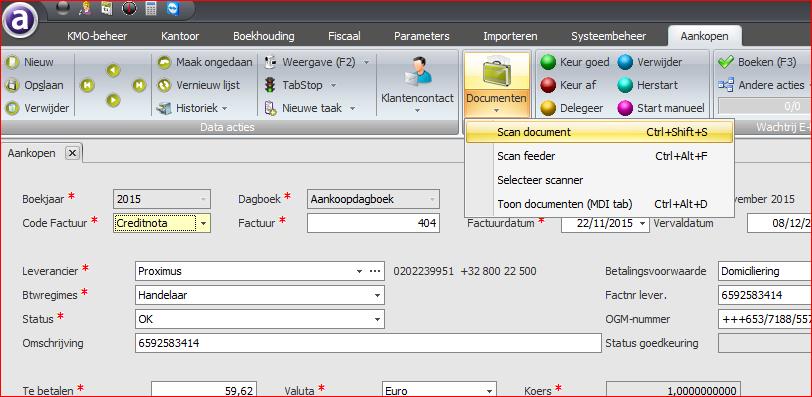812x397 pixels.
Task: Click the person icon in the quick-access bar
Action: pyautogui.click(x=86, y=8)
